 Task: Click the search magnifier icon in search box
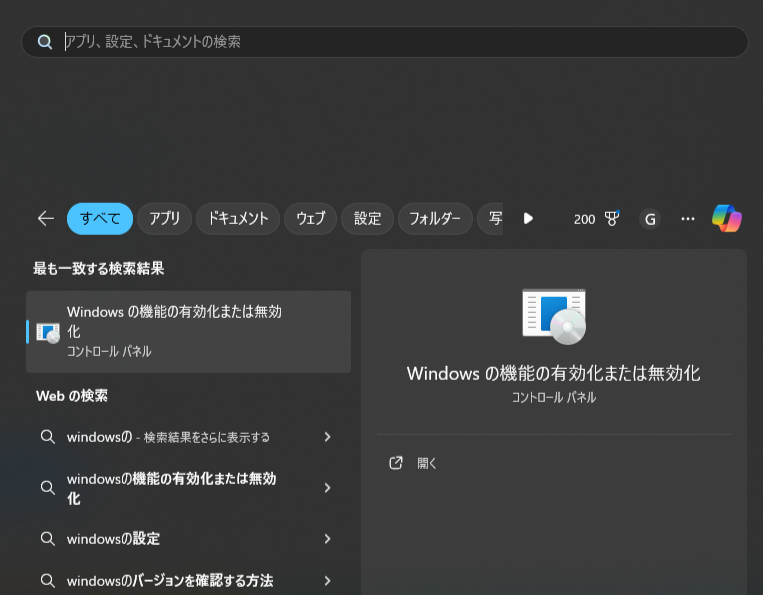point(45,42)
